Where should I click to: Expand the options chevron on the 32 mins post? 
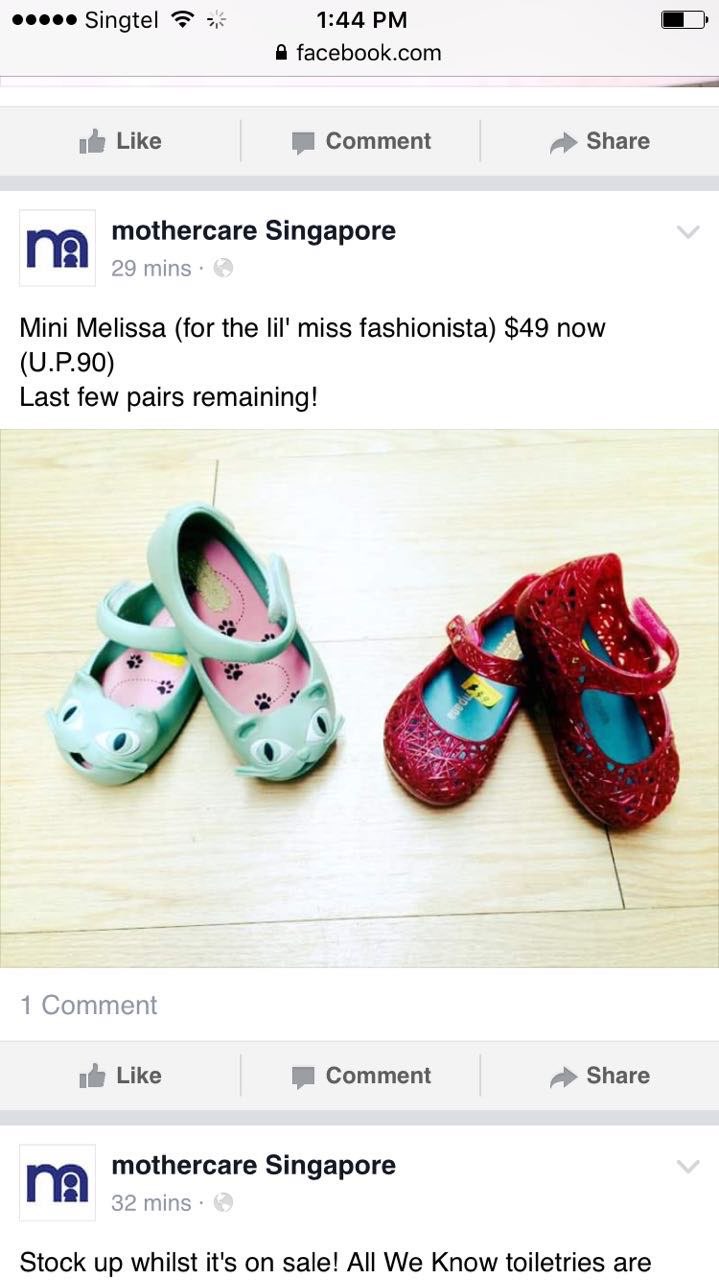688,1166
